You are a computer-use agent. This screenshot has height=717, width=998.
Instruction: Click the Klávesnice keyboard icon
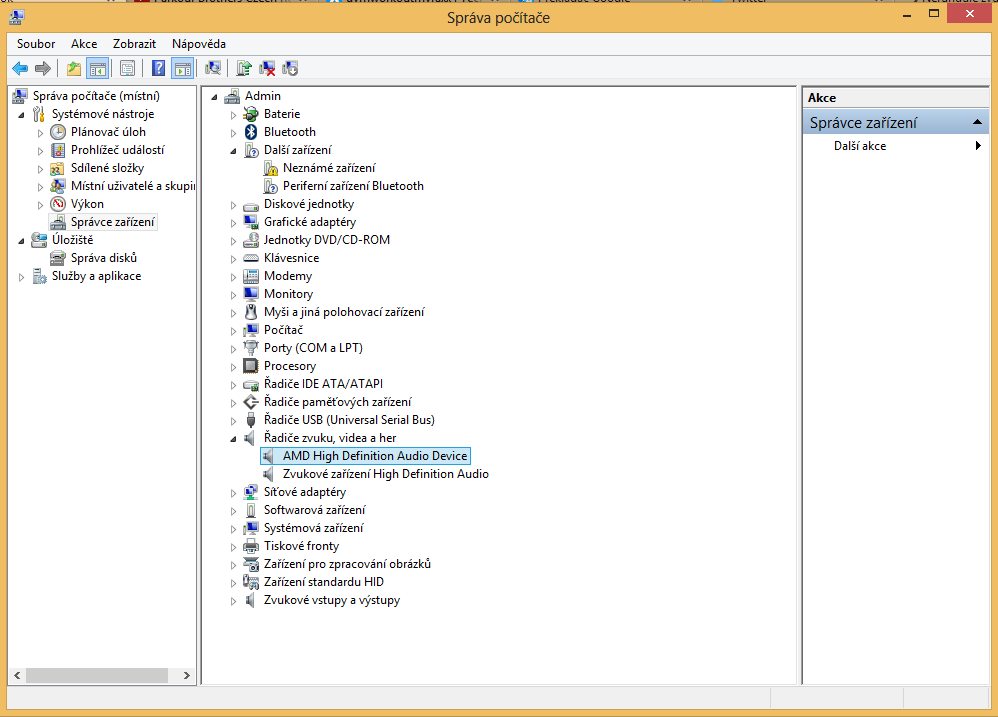pyautogui.click(x=251, y=258)
